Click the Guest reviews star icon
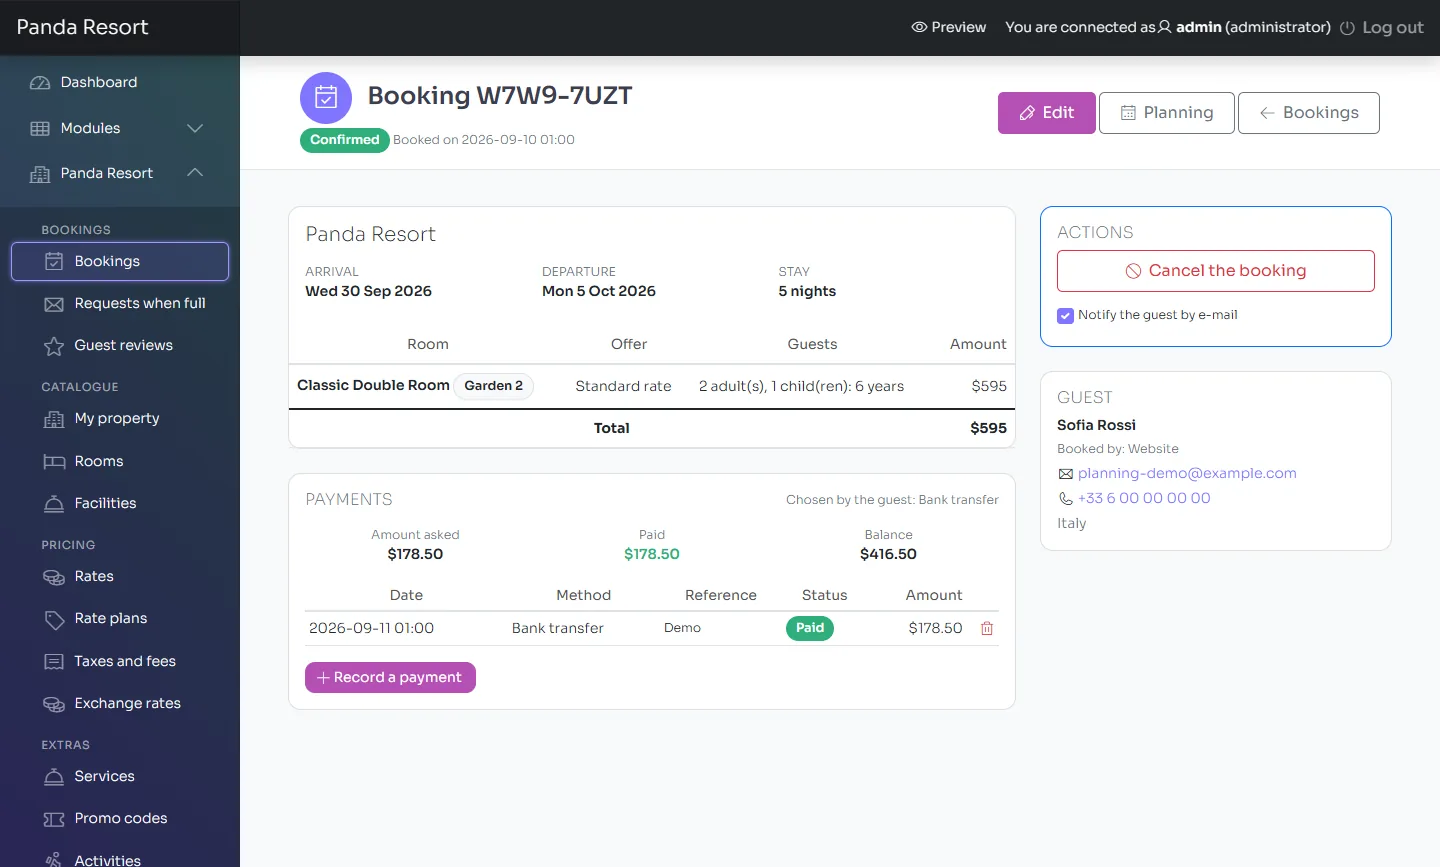Screen dimensions: 1440x867 pos(54,346)
